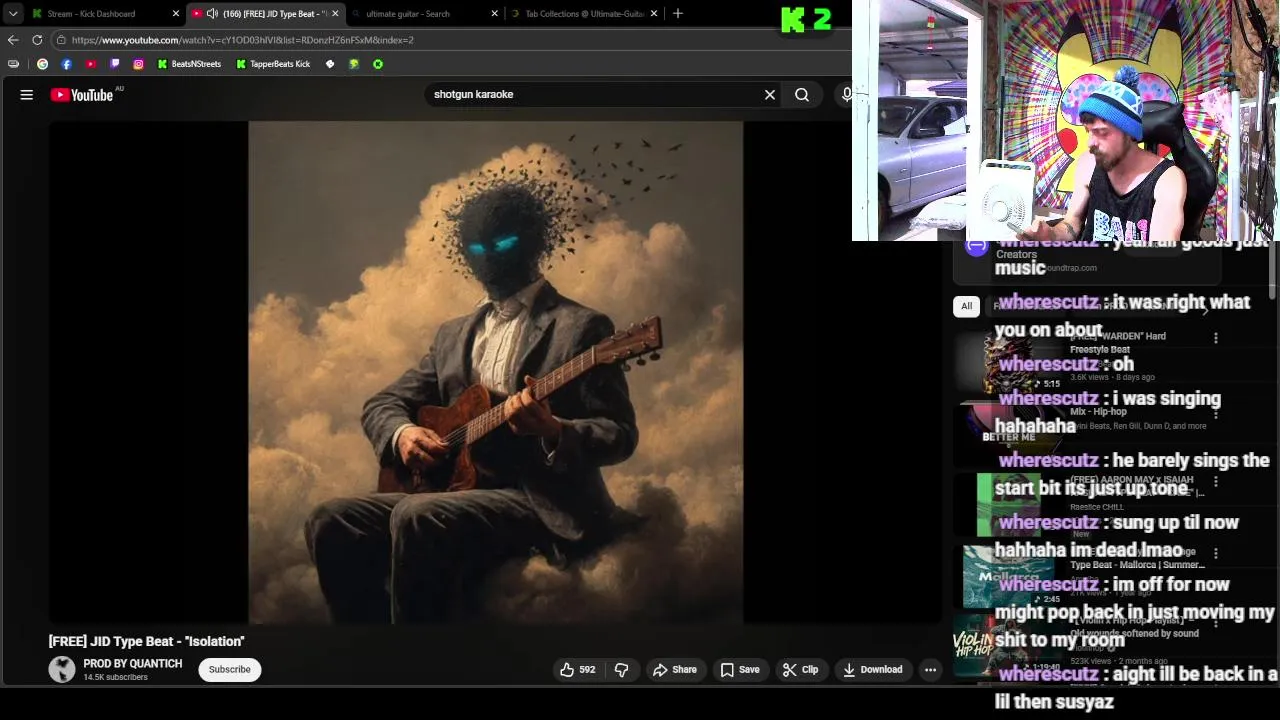Open the first bookmark bar icon
1280x720 pixels.
point(13,64)
